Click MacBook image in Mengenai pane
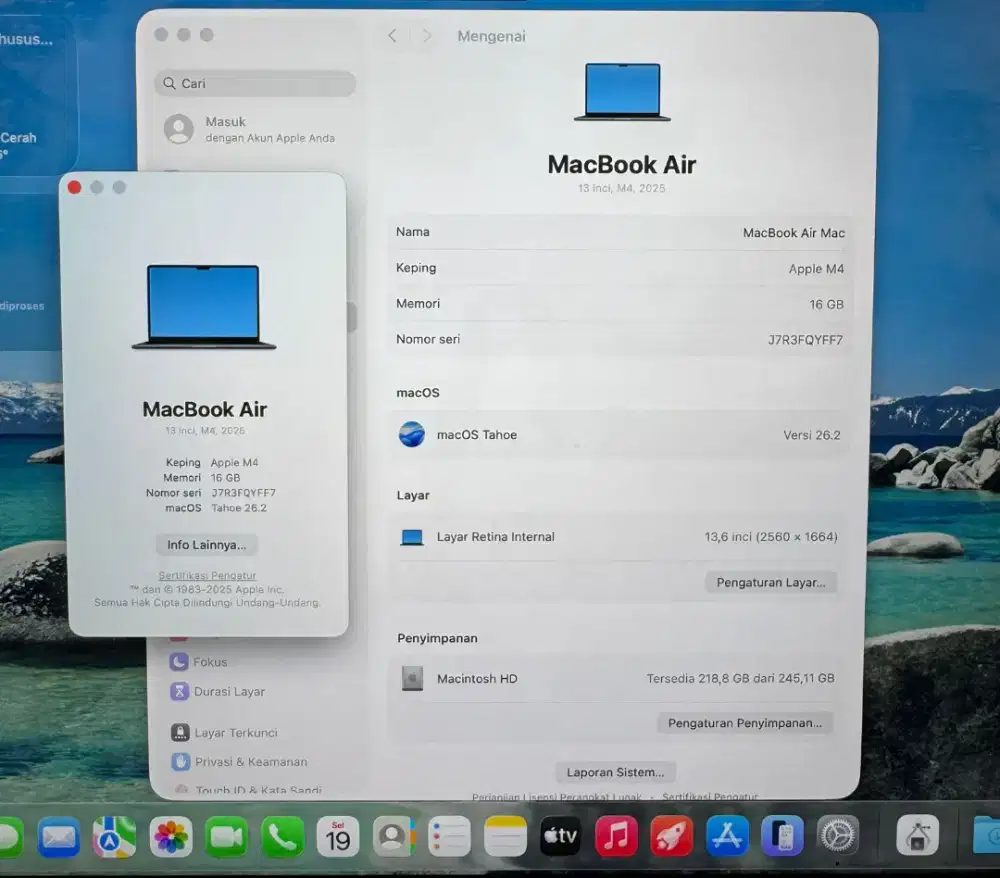Image resolution: width=1000 pixels, height=878 pixels. (x=622, y=91)
